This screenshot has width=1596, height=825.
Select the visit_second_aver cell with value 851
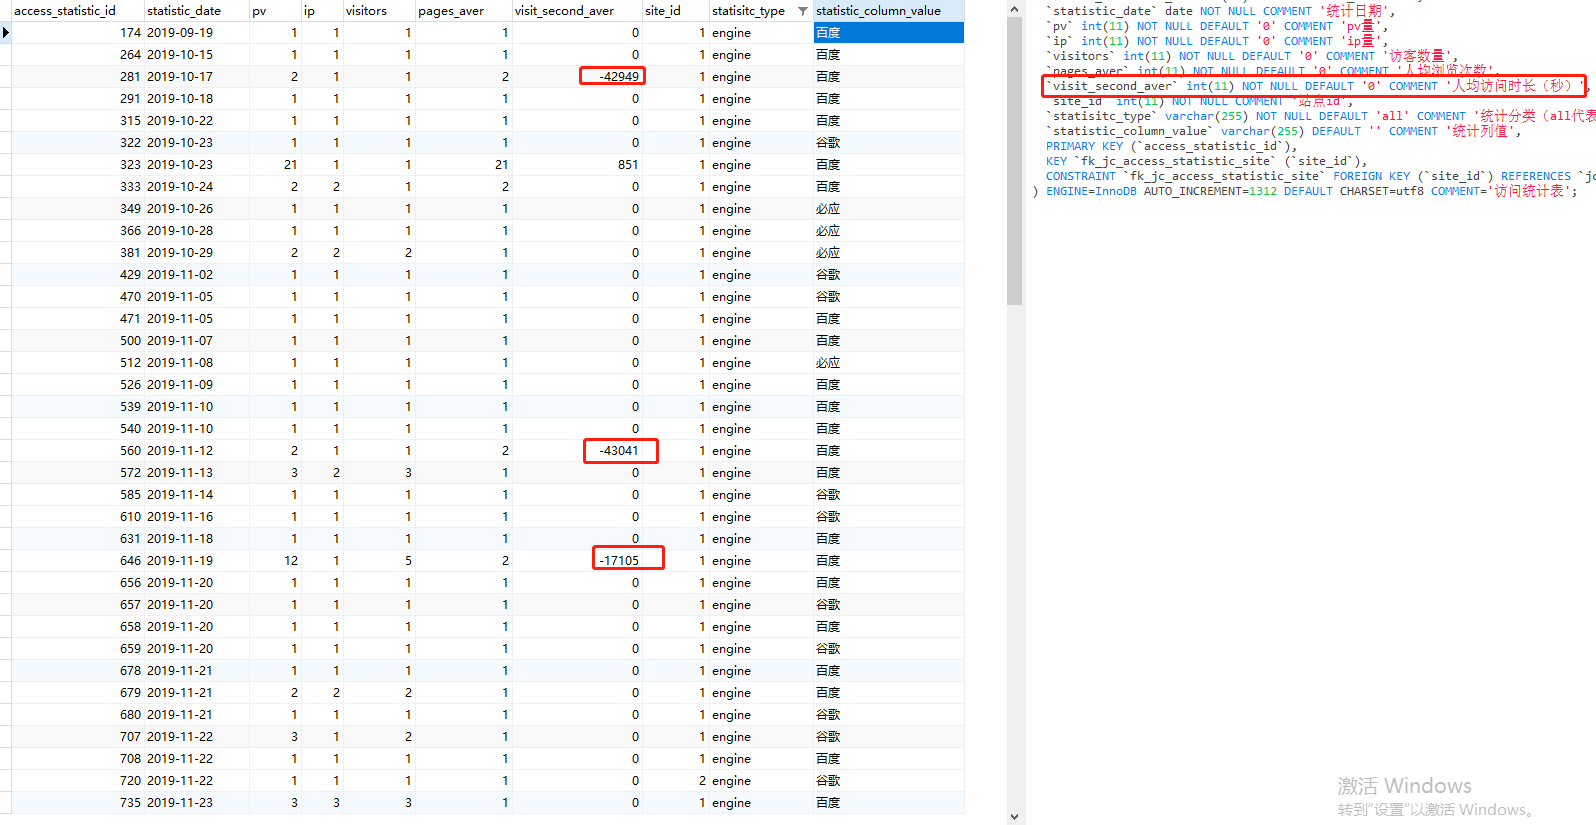627,165
